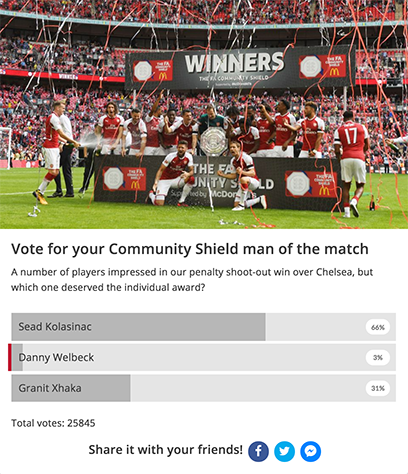Select the Danny Welbeck poll option
Viewport: 408px width, 474px height.
(x=204, y=357)
